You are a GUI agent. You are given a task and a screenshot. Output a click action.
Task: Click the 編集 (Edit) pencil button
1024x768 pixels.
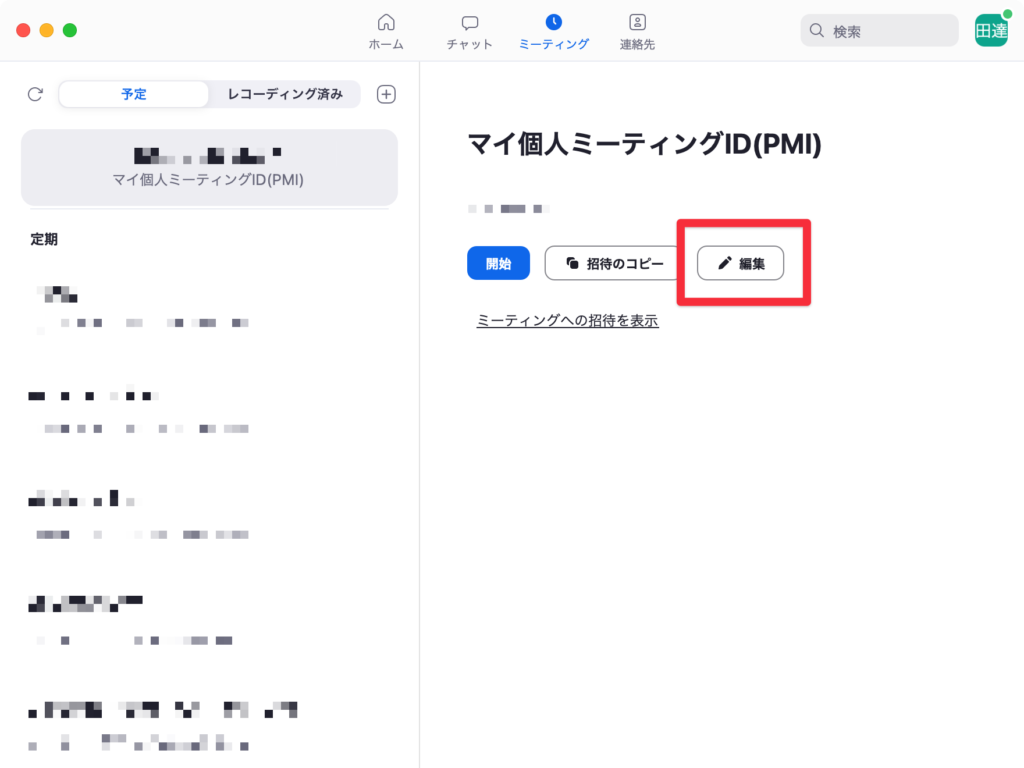point(740,263)
